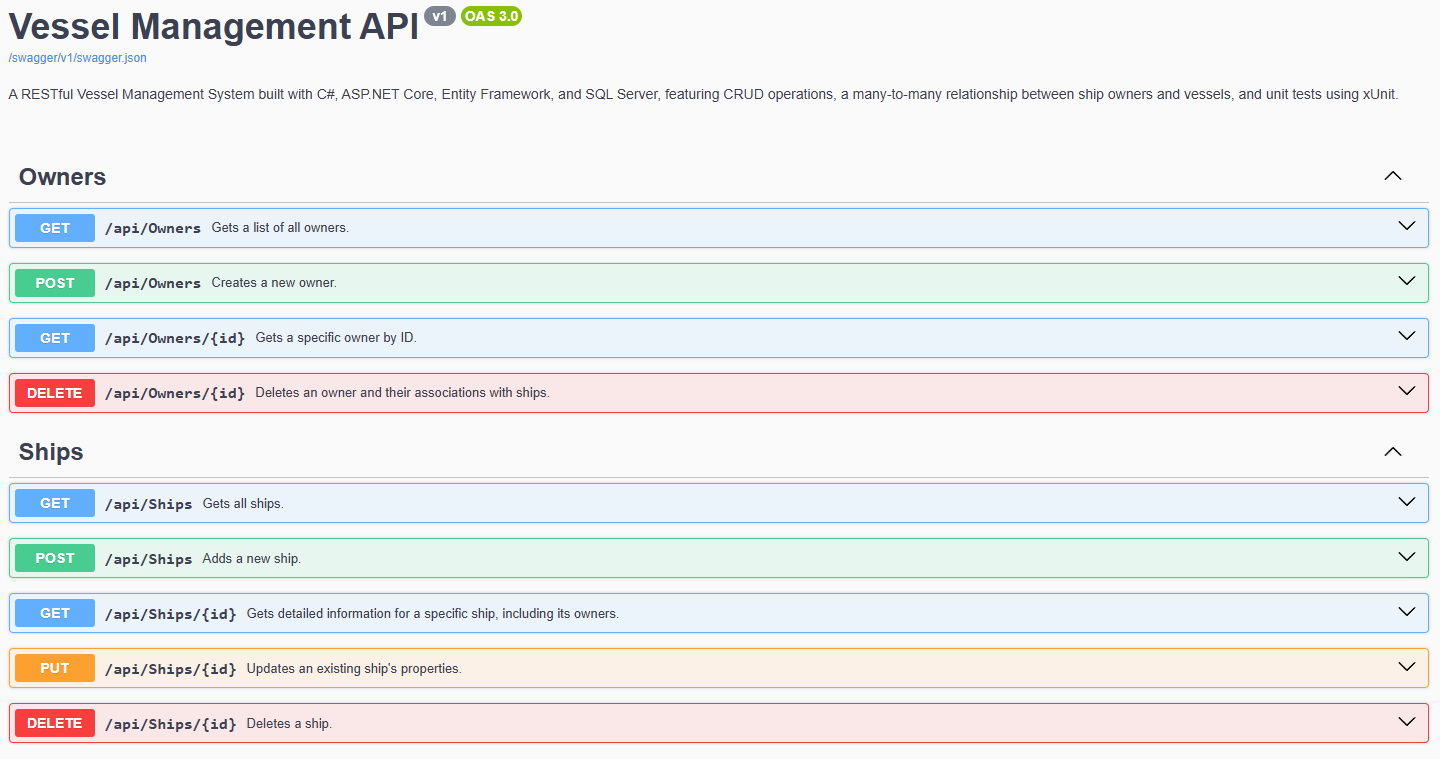The height and width of the screenshot is (759, 1440).
Task: Click GET badge for specific owner by ID
Action: tap(55, 338)
